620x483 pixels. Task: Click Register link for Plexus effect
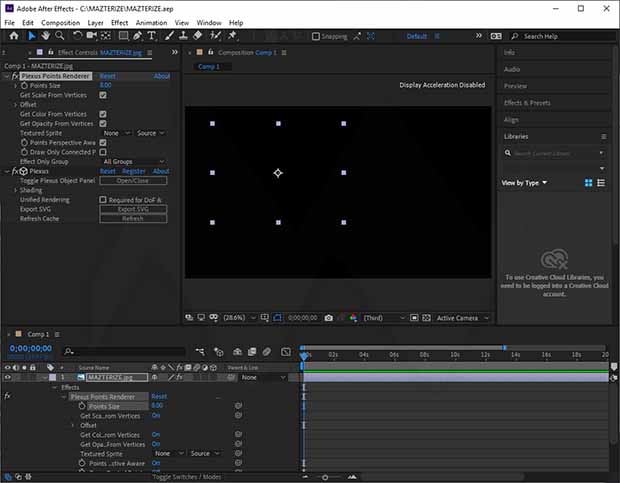pyautogui.click(x=134, y=171)
